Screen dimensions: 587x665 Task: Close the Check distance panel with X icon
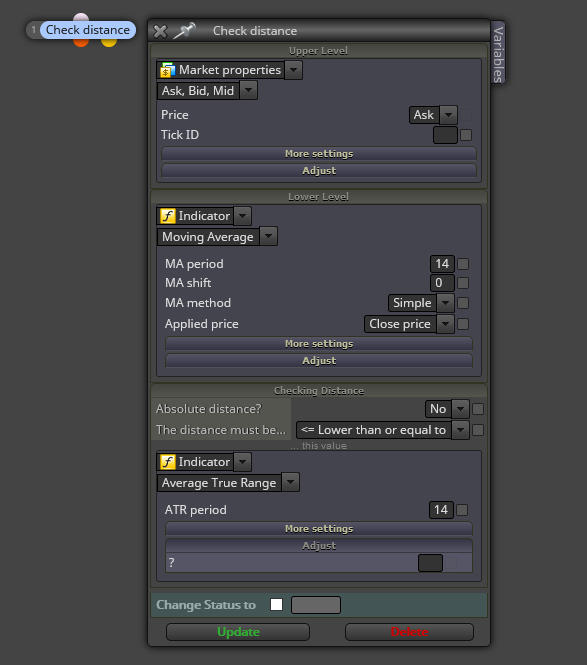click(160, 31)
